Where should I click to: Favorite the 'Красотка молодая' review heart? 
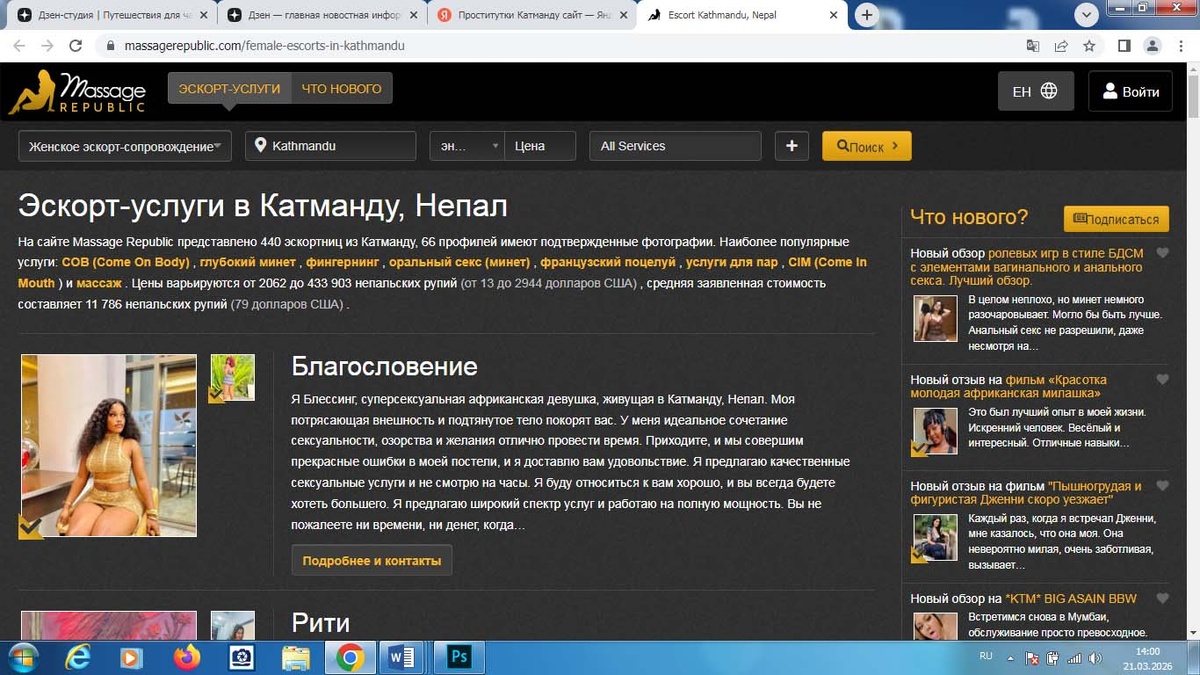pyautogui.click(x=1162, y=379)
